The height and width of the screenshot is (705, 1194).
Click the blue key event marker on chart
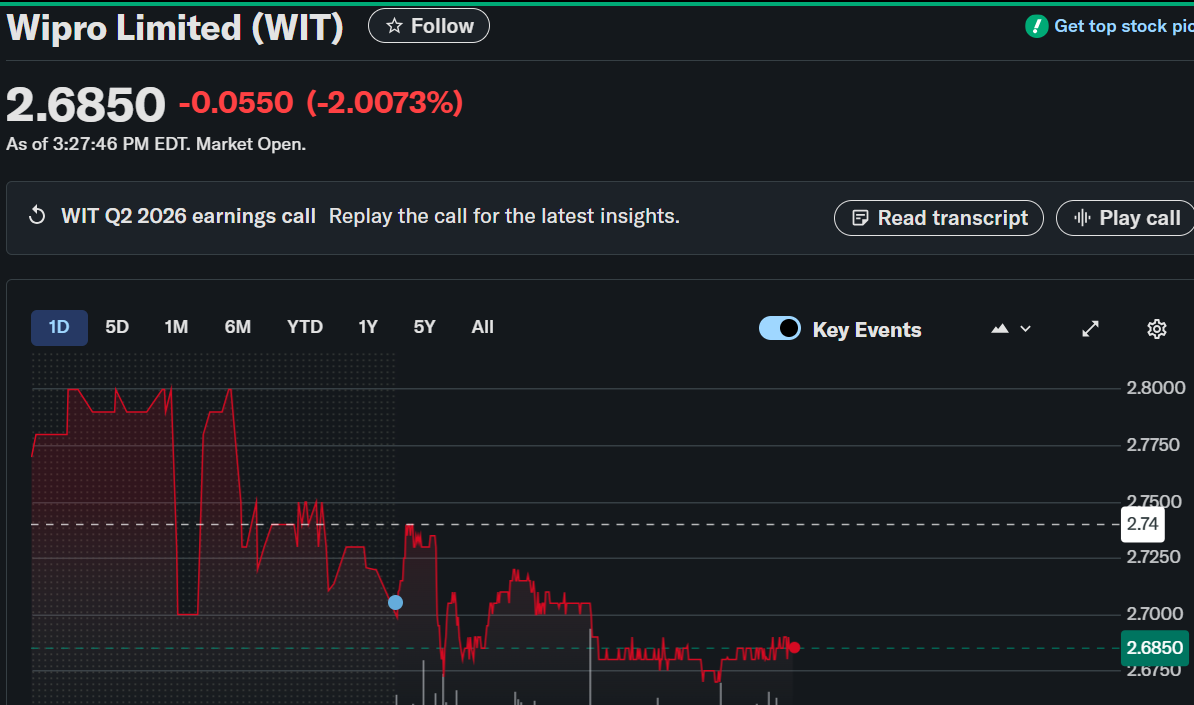point(395,602)
